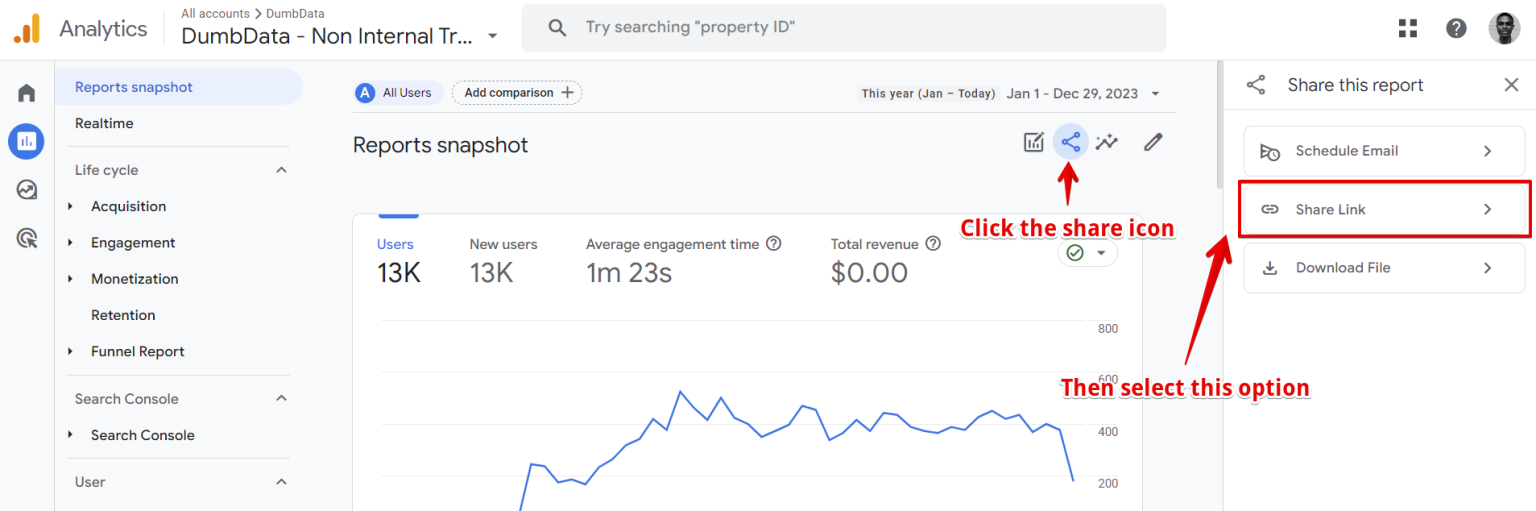Image resolution: width=1536 pixels, height=511 pixels.
Task: Open the Help question mark icon
Action: pyautogui.click(x=1456, y=28)
